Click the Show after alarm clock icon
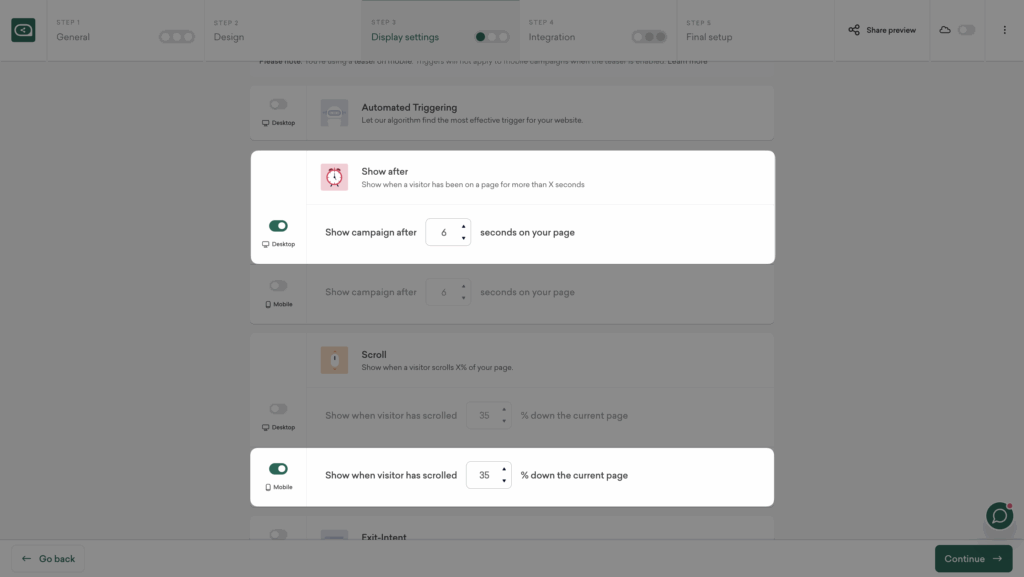 tap(334, 177)
